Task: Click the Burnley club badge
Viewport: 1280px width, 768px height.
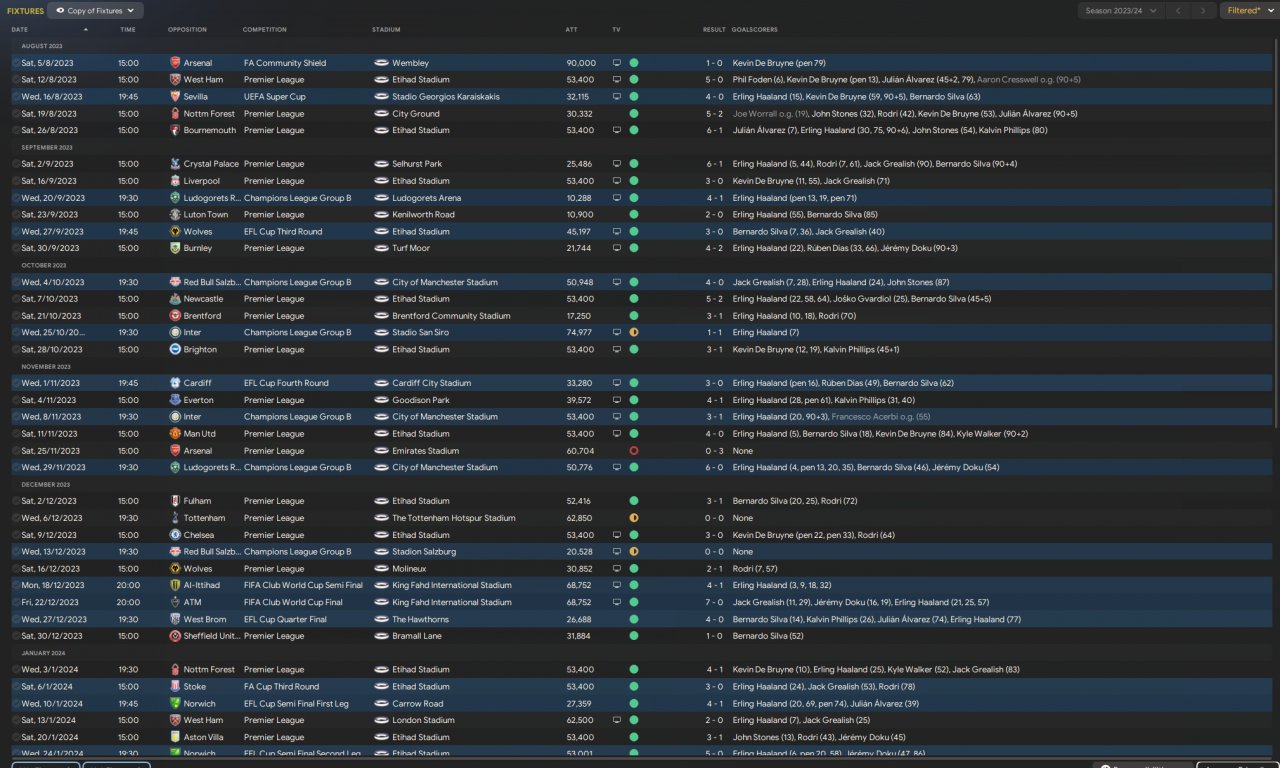Action: [176, 248]
